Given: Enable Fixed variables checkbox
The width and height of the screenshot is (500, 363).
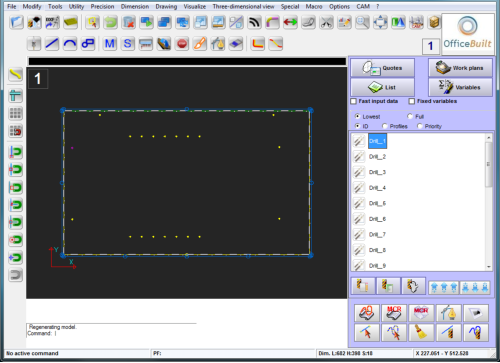Looking at the screenshot, I should [x=412, y=101].
